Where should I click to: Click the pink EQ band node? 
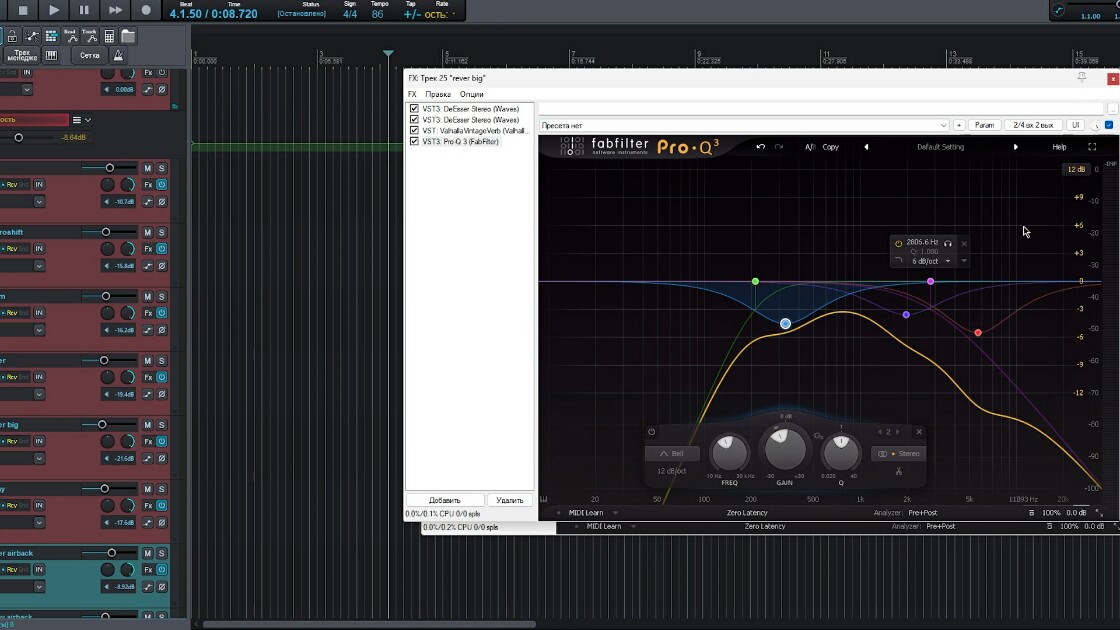(x=931, y=281)
